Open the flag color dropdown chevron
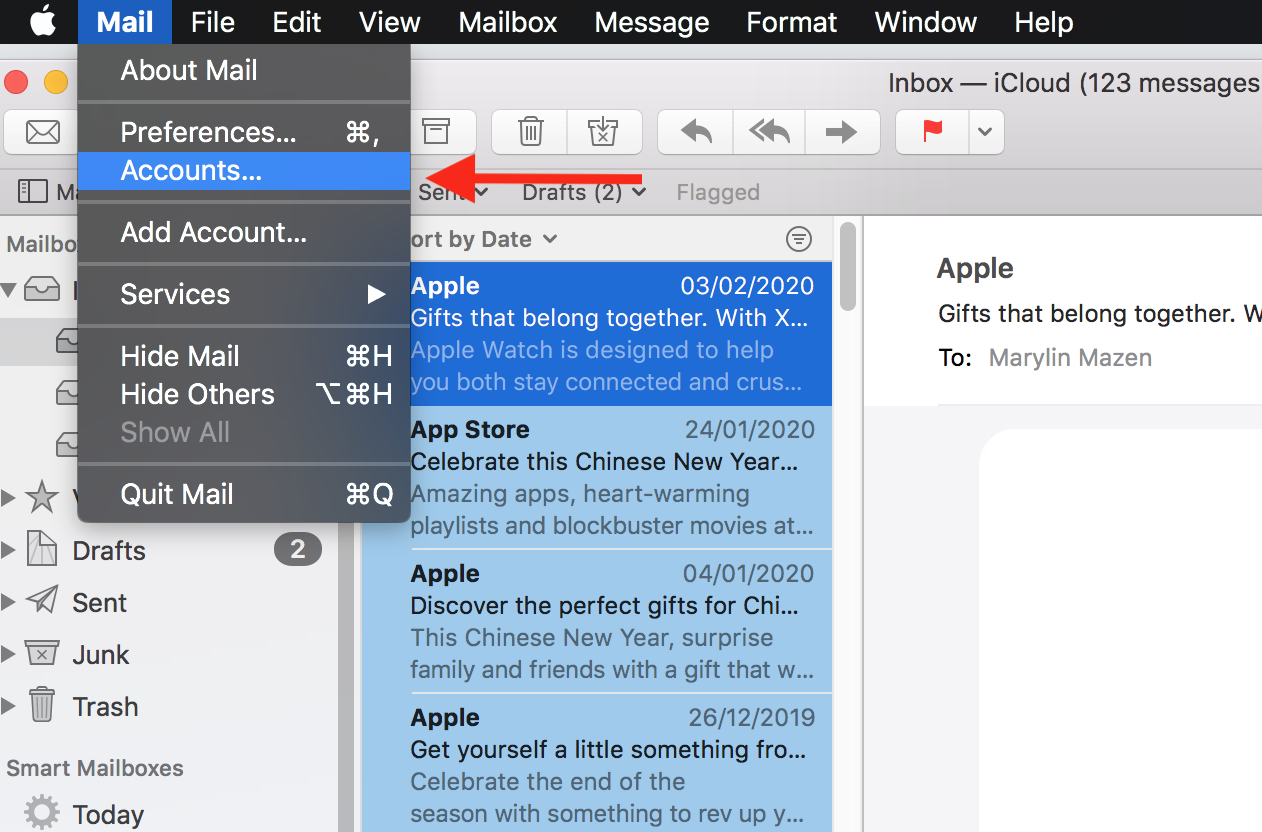 (986, 131)
